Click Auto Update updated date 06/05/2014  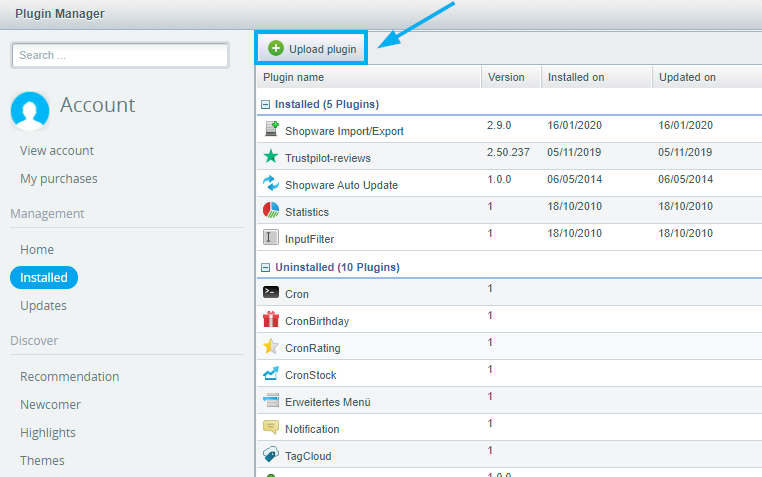click(x=685, y=179)
